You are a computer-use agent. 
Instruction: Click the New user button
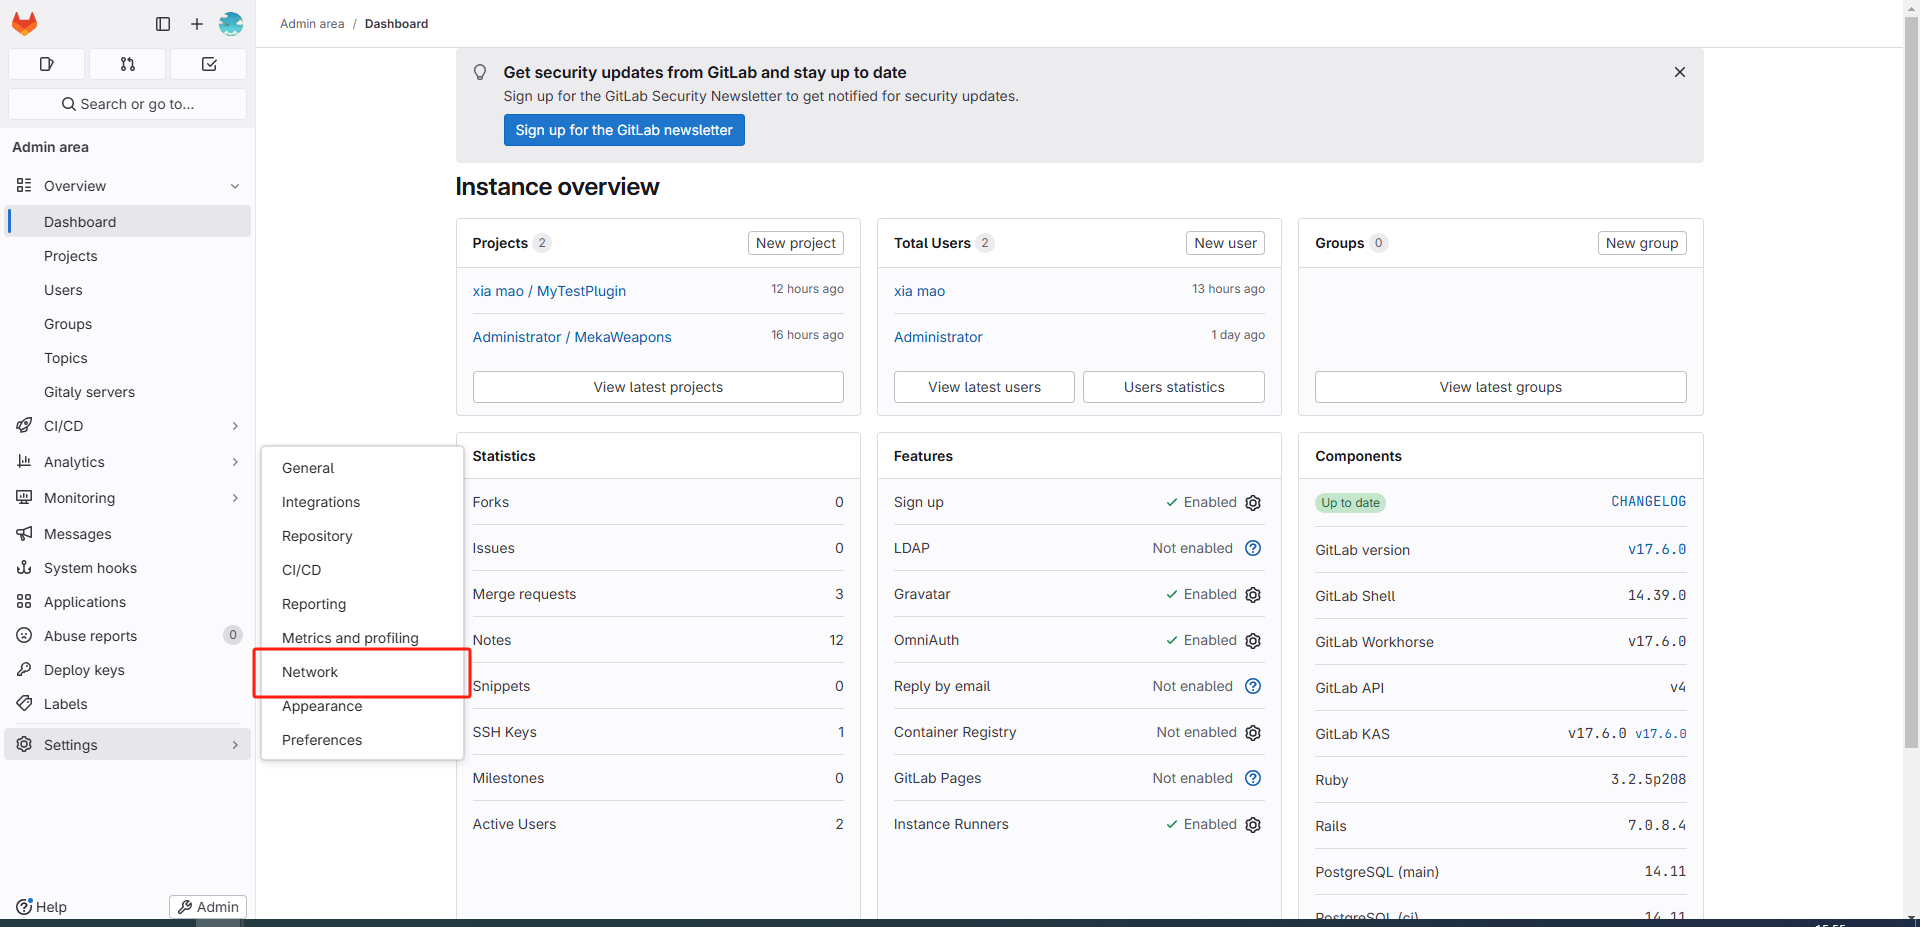(x=1225, y=243)
